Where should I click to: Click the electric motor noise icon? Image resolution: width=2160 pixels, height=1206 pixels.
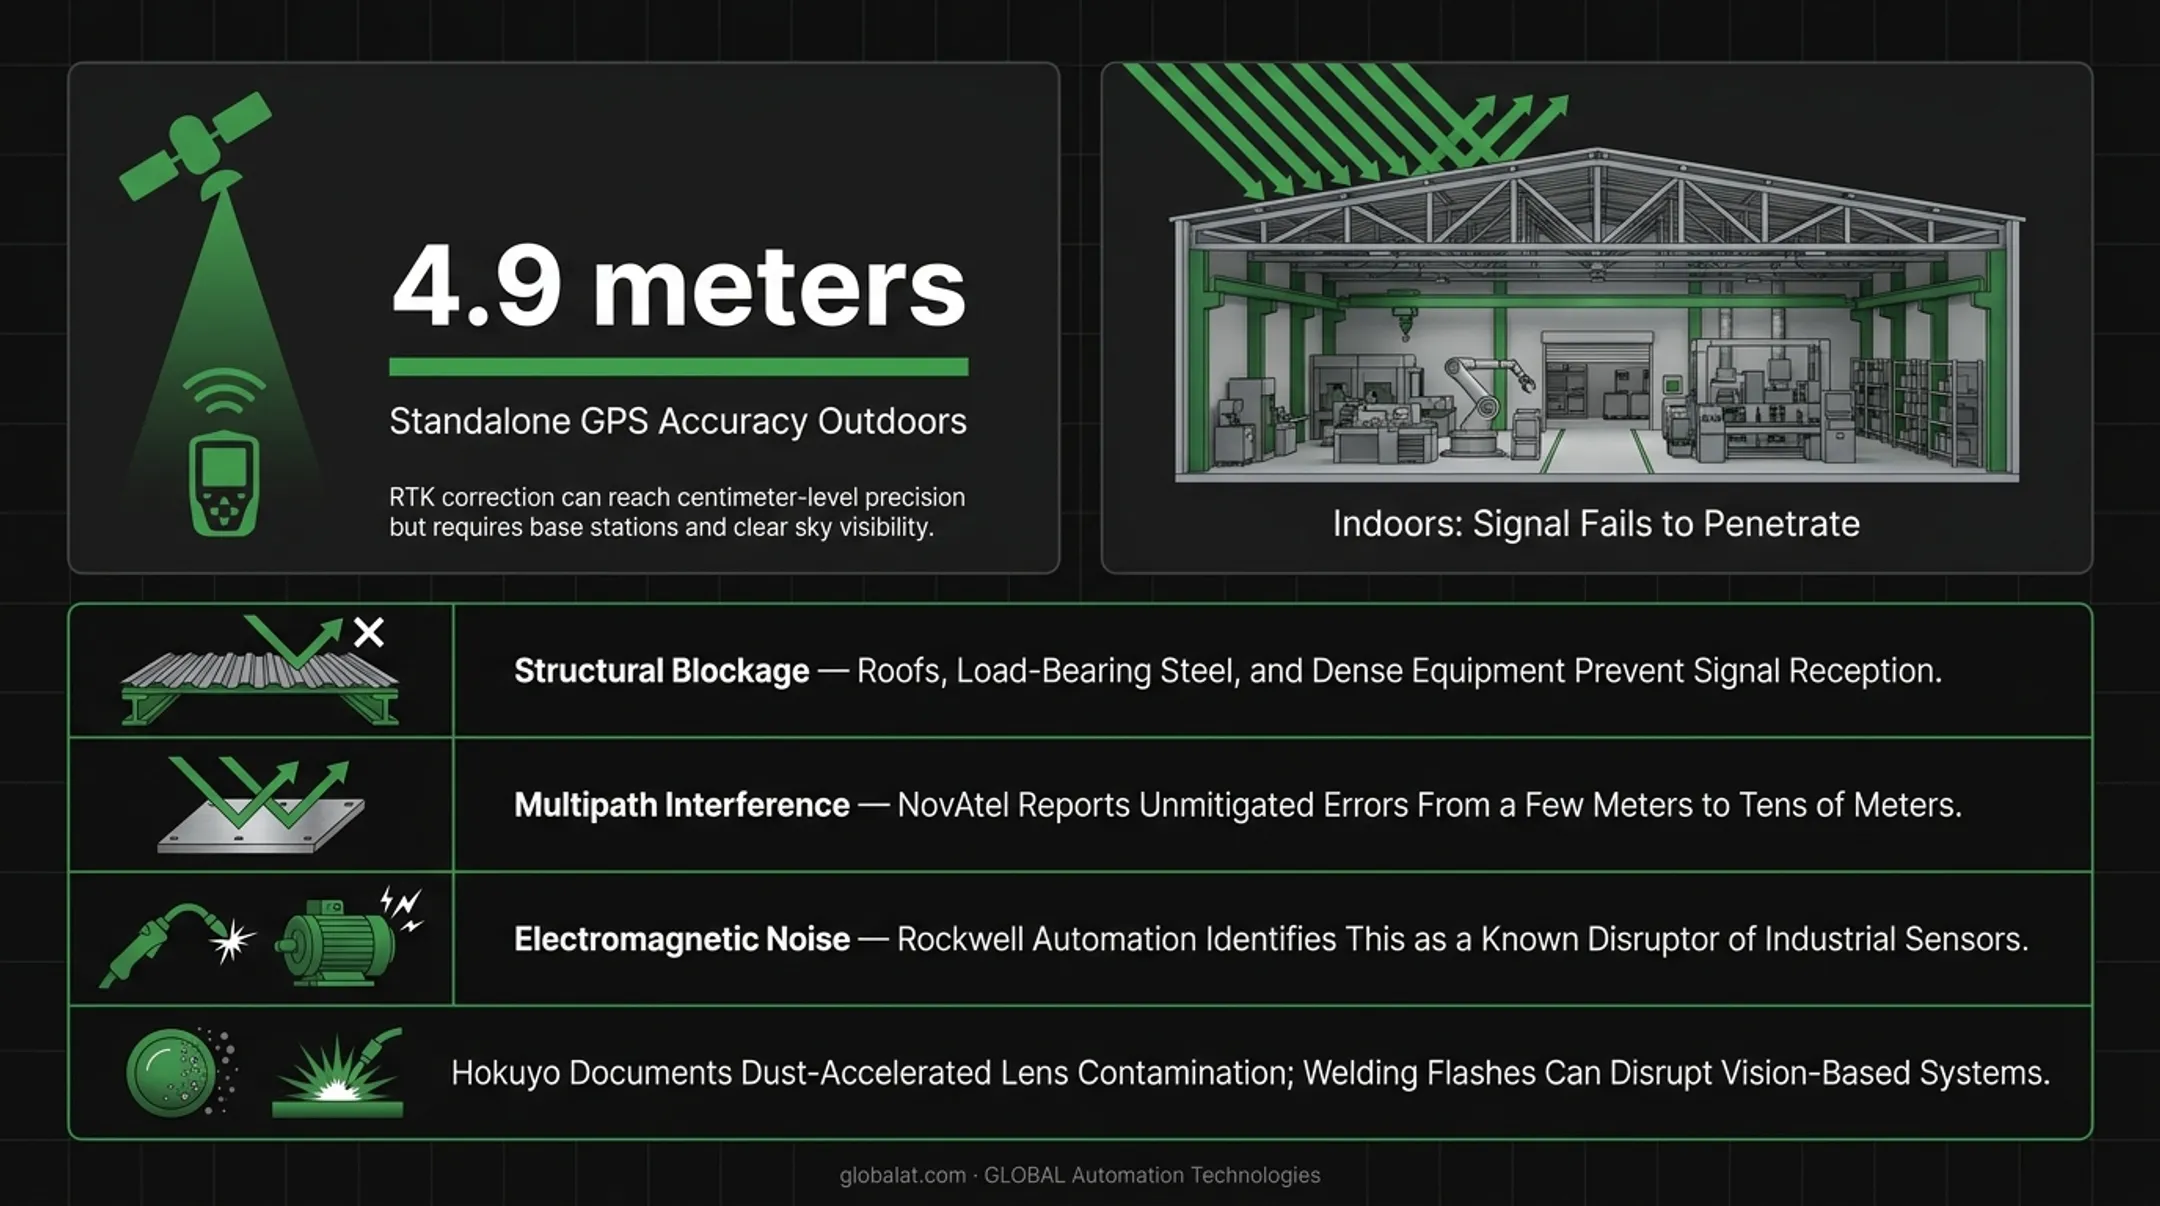pos(348,938)
